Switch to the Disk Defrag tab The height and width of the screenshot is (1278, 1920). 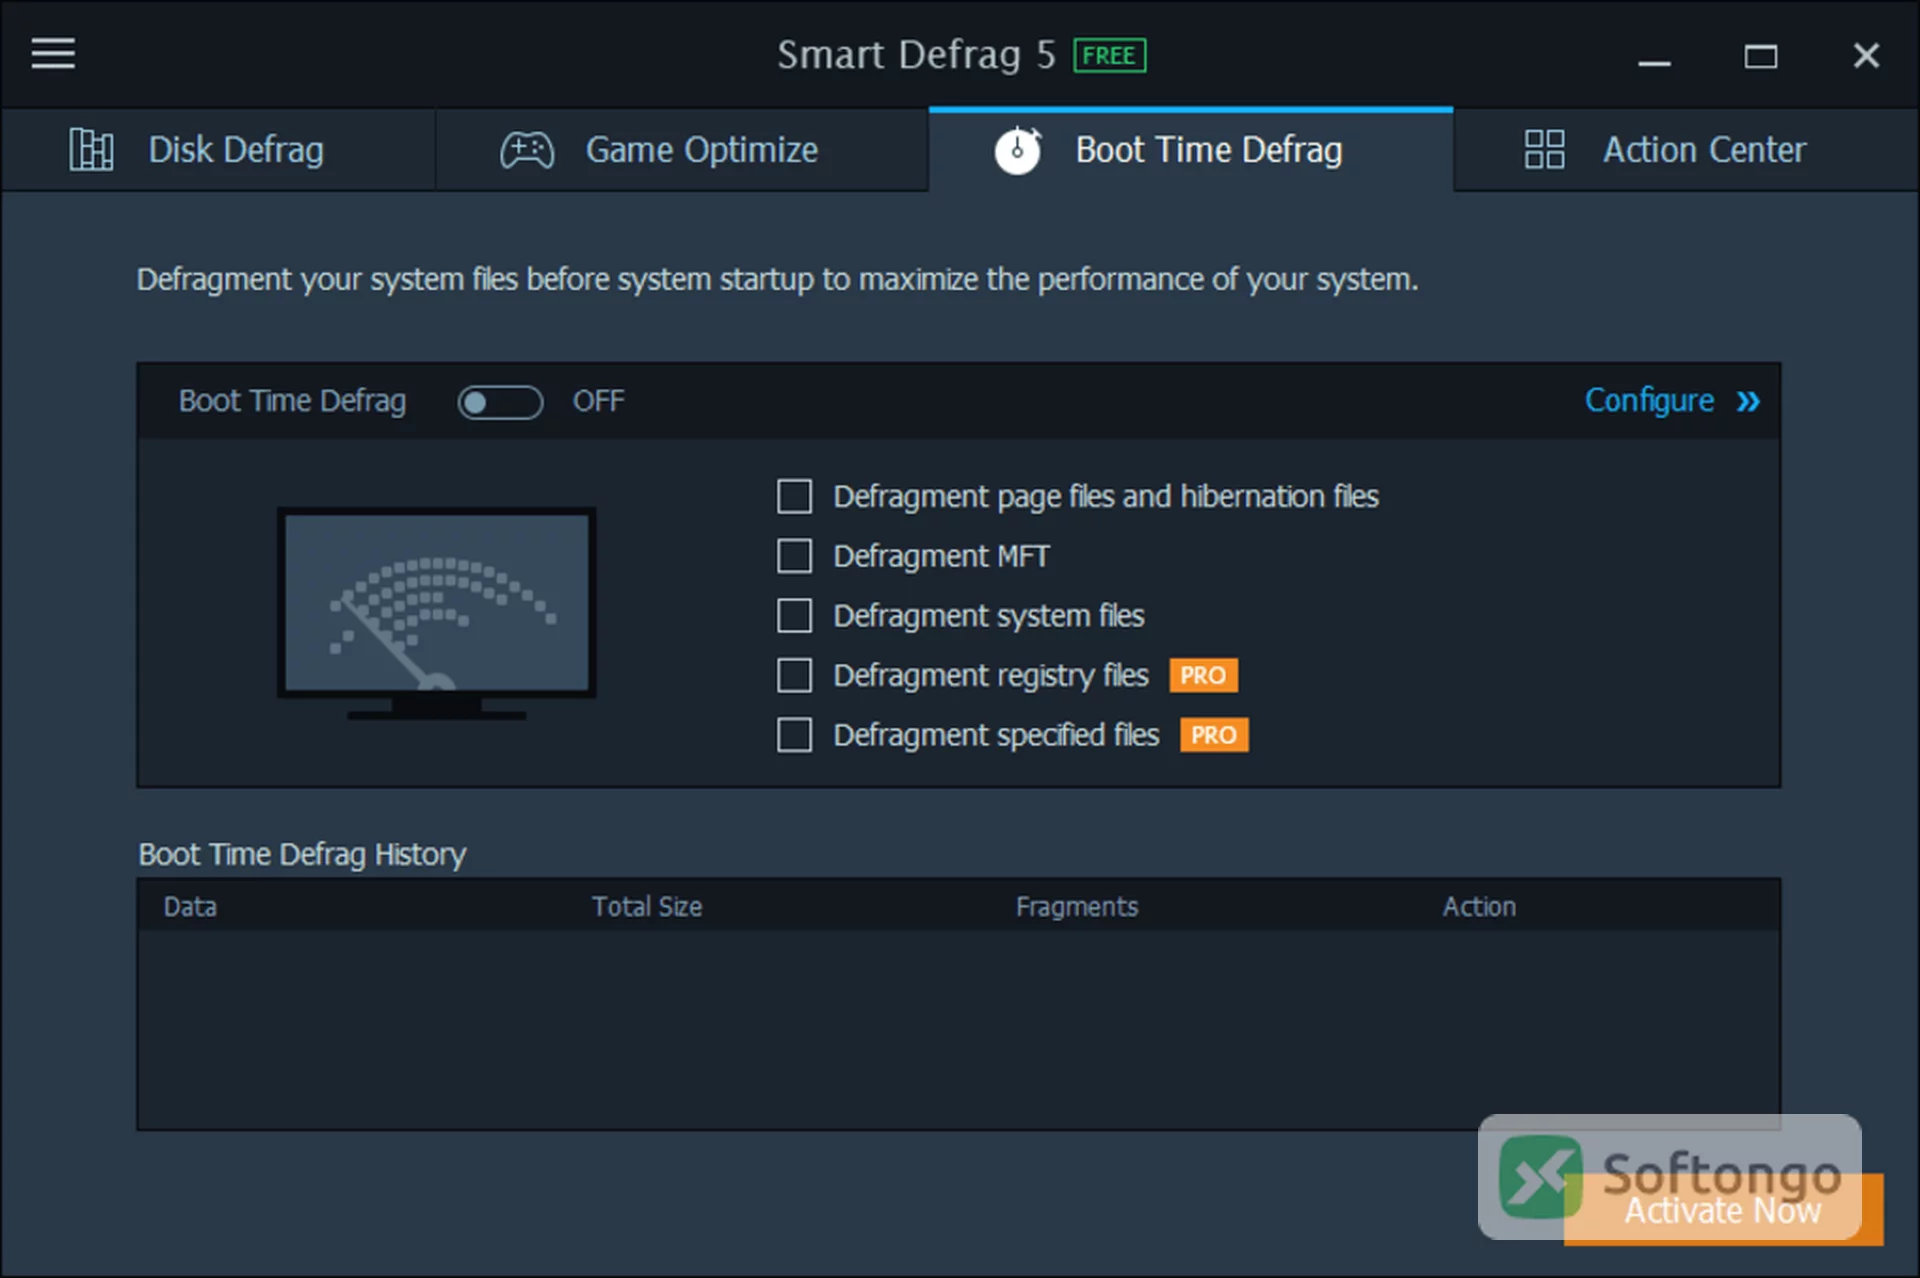(218, 150)
